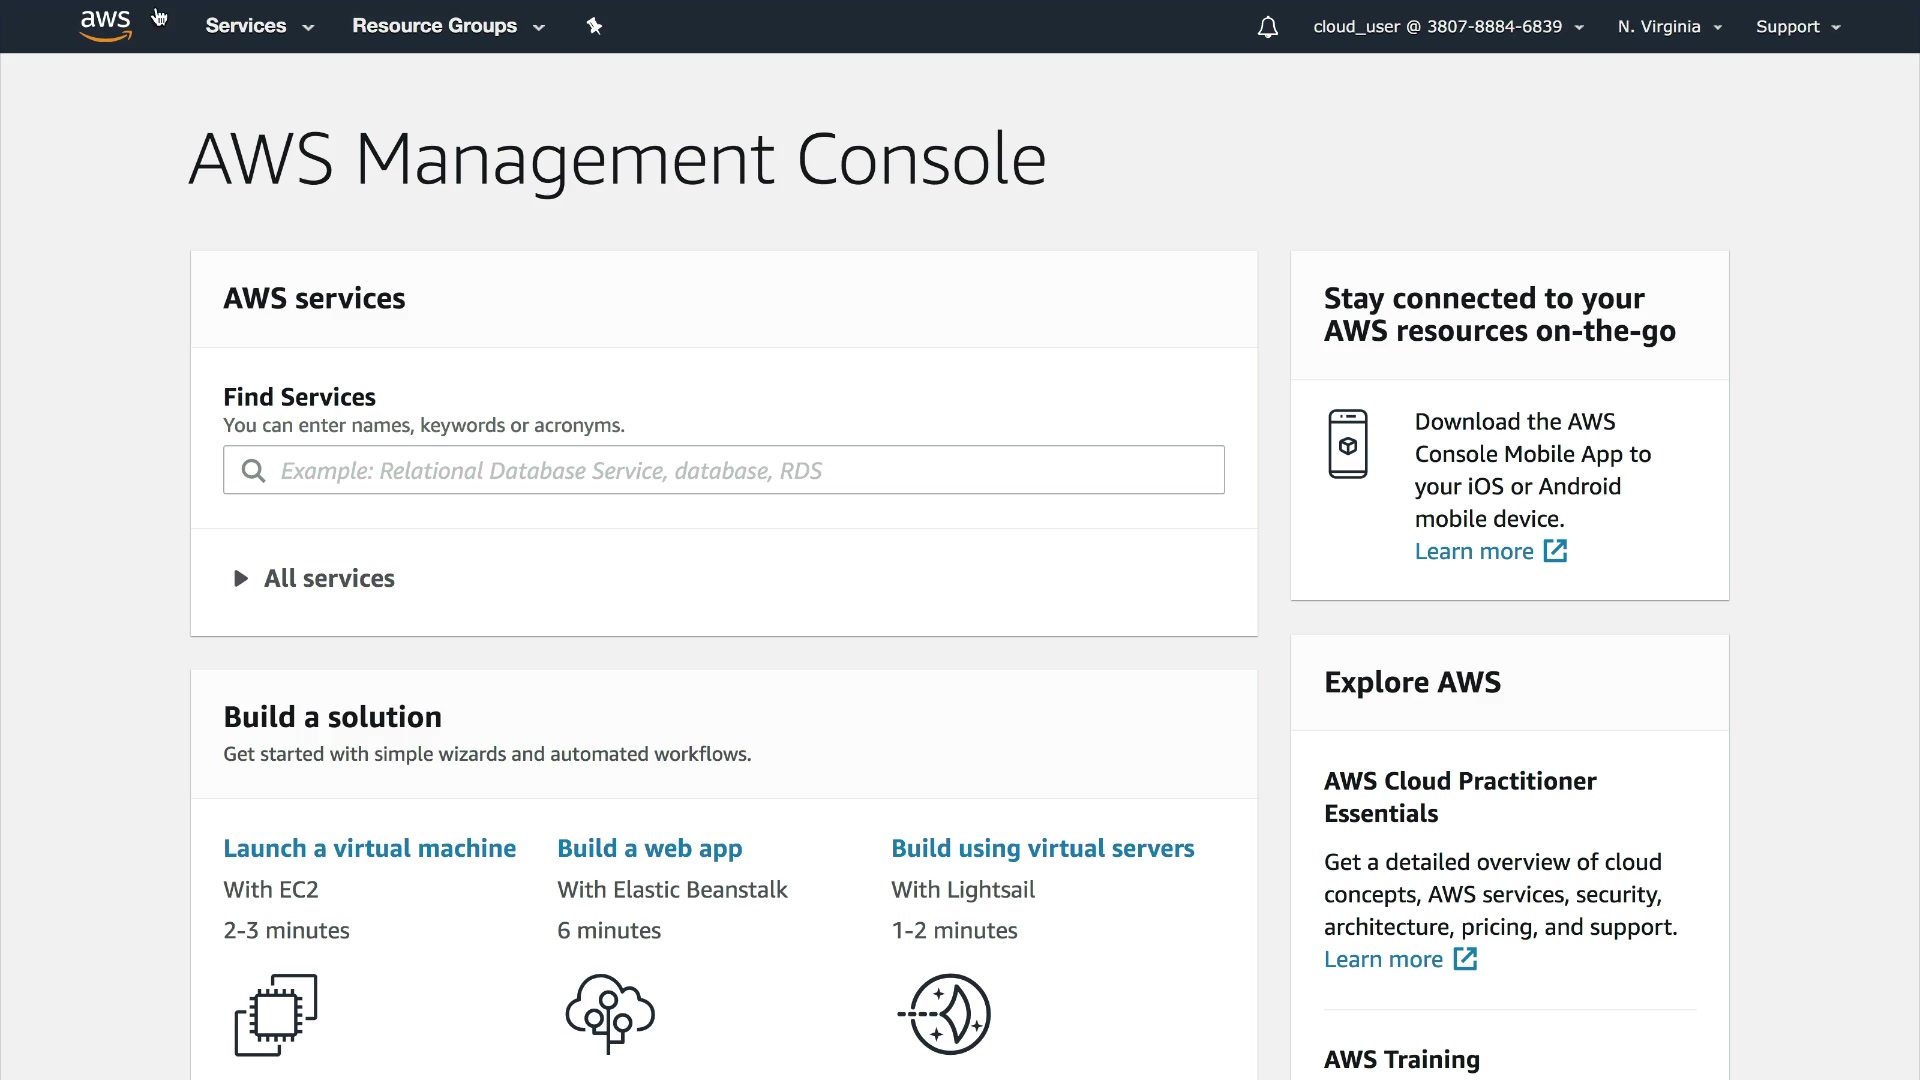
Task: Open the Resource Groups menu
Action: click(447, 26)
